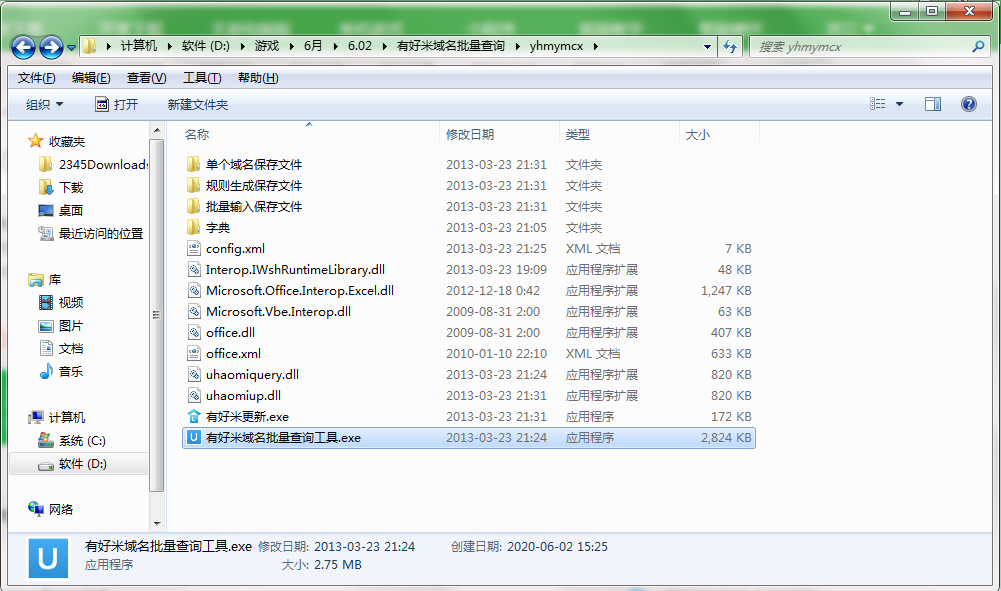
Task: Select the uhaomiup.dll file icon
Action: [x=193, y=396]
